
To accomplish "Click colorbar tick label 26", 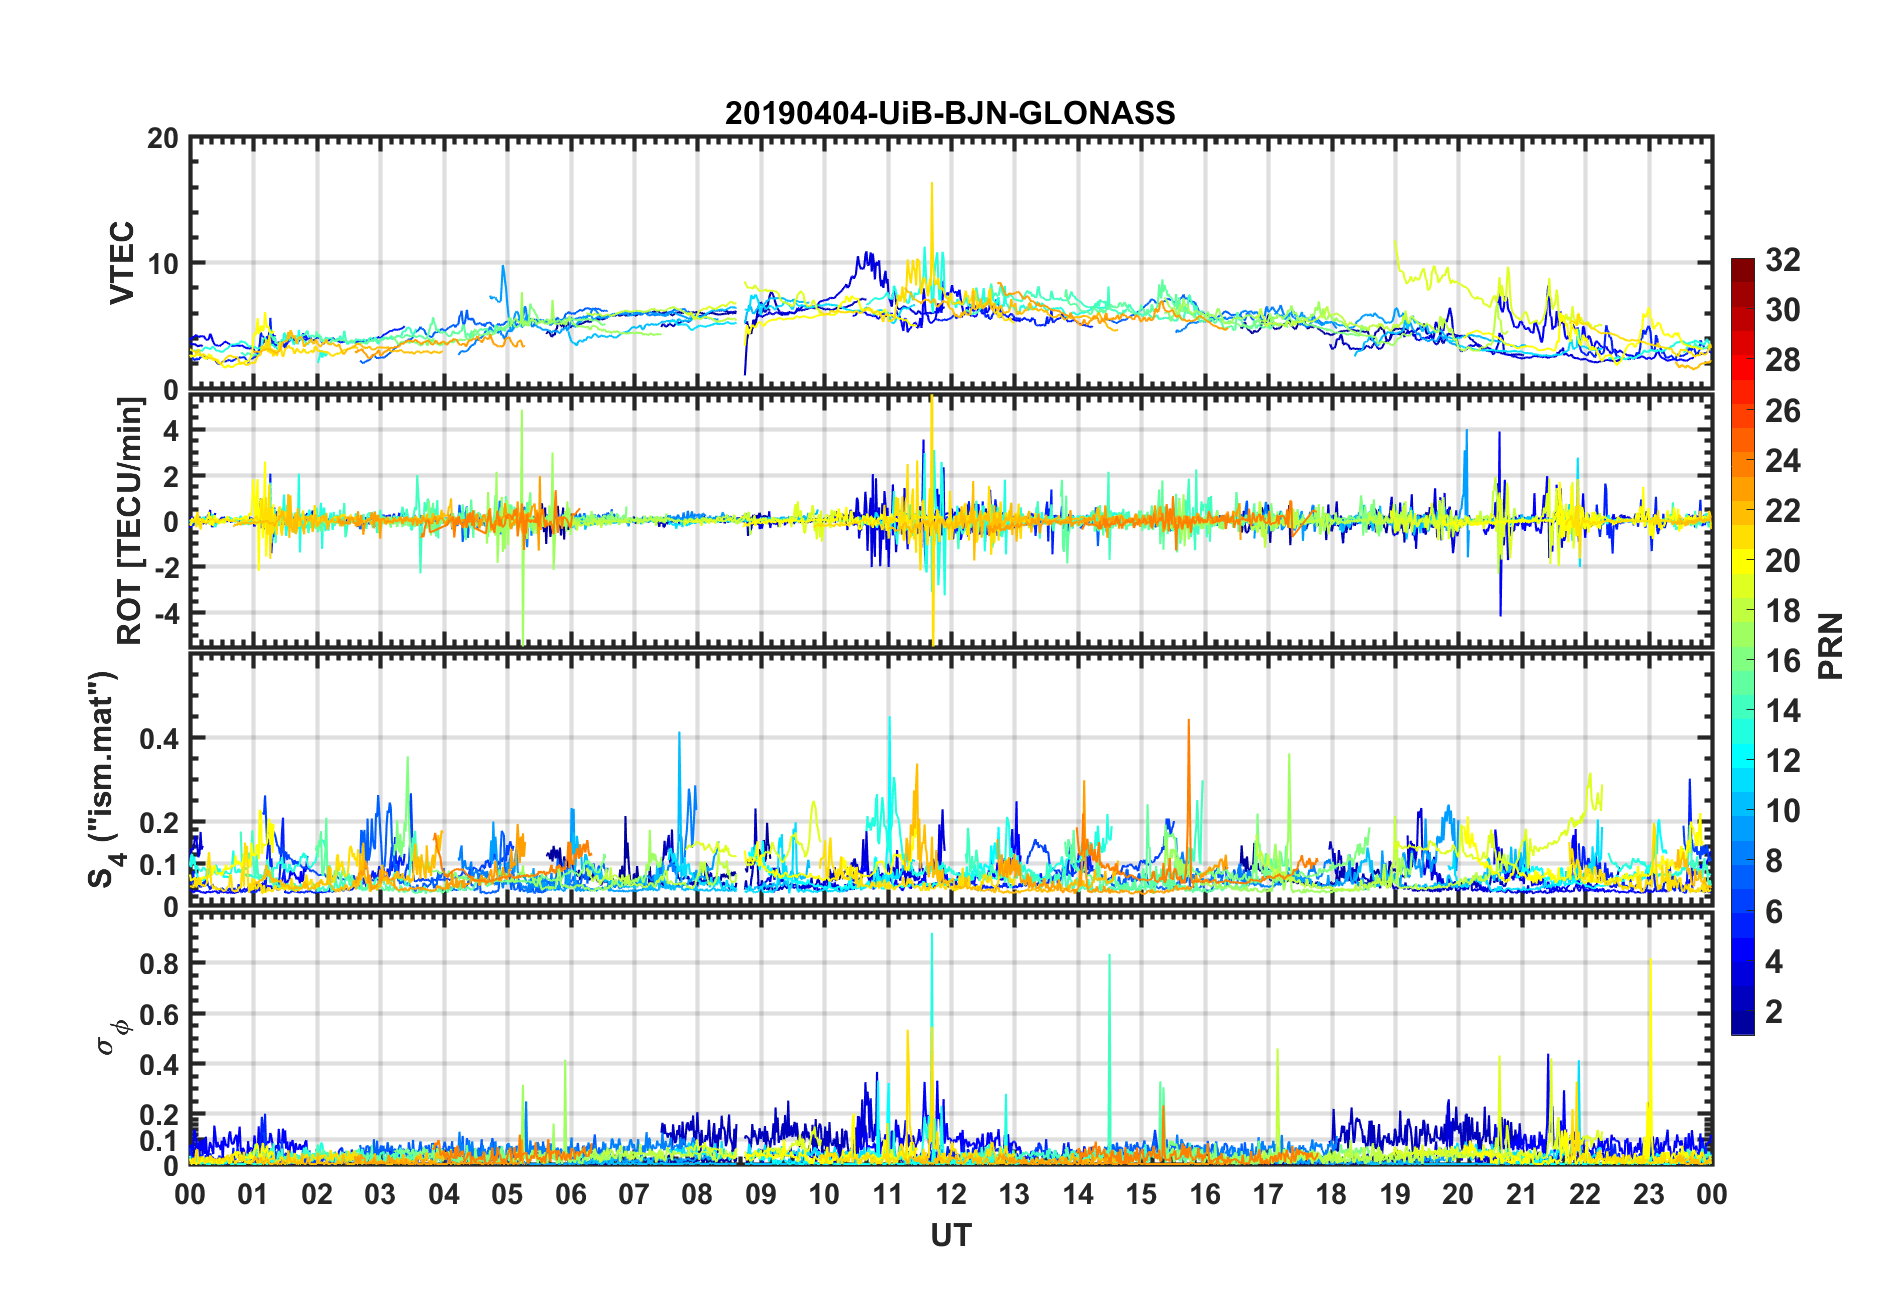I will click(x=1782, y=410).
